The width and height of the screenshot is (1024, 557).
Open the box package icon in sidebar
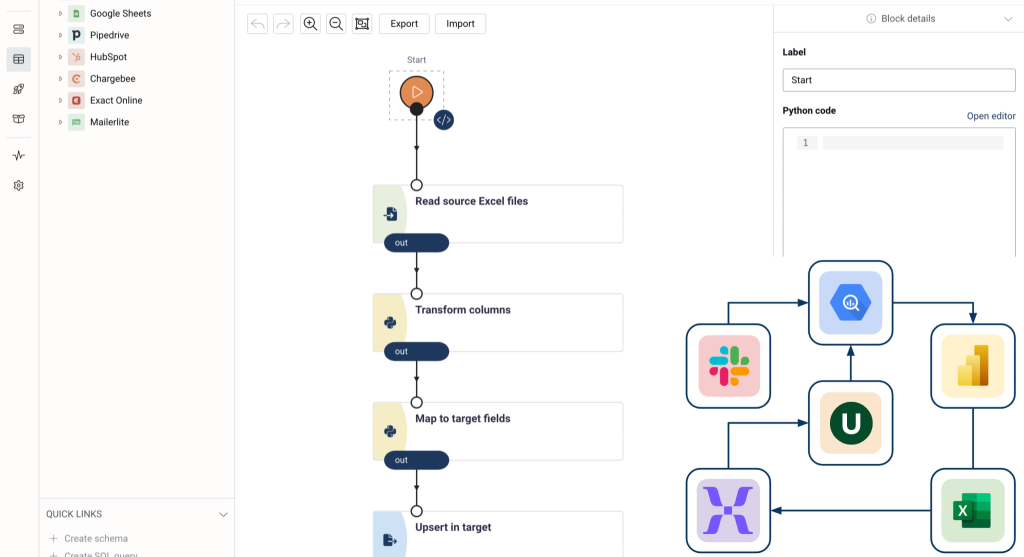pos(18,119)
